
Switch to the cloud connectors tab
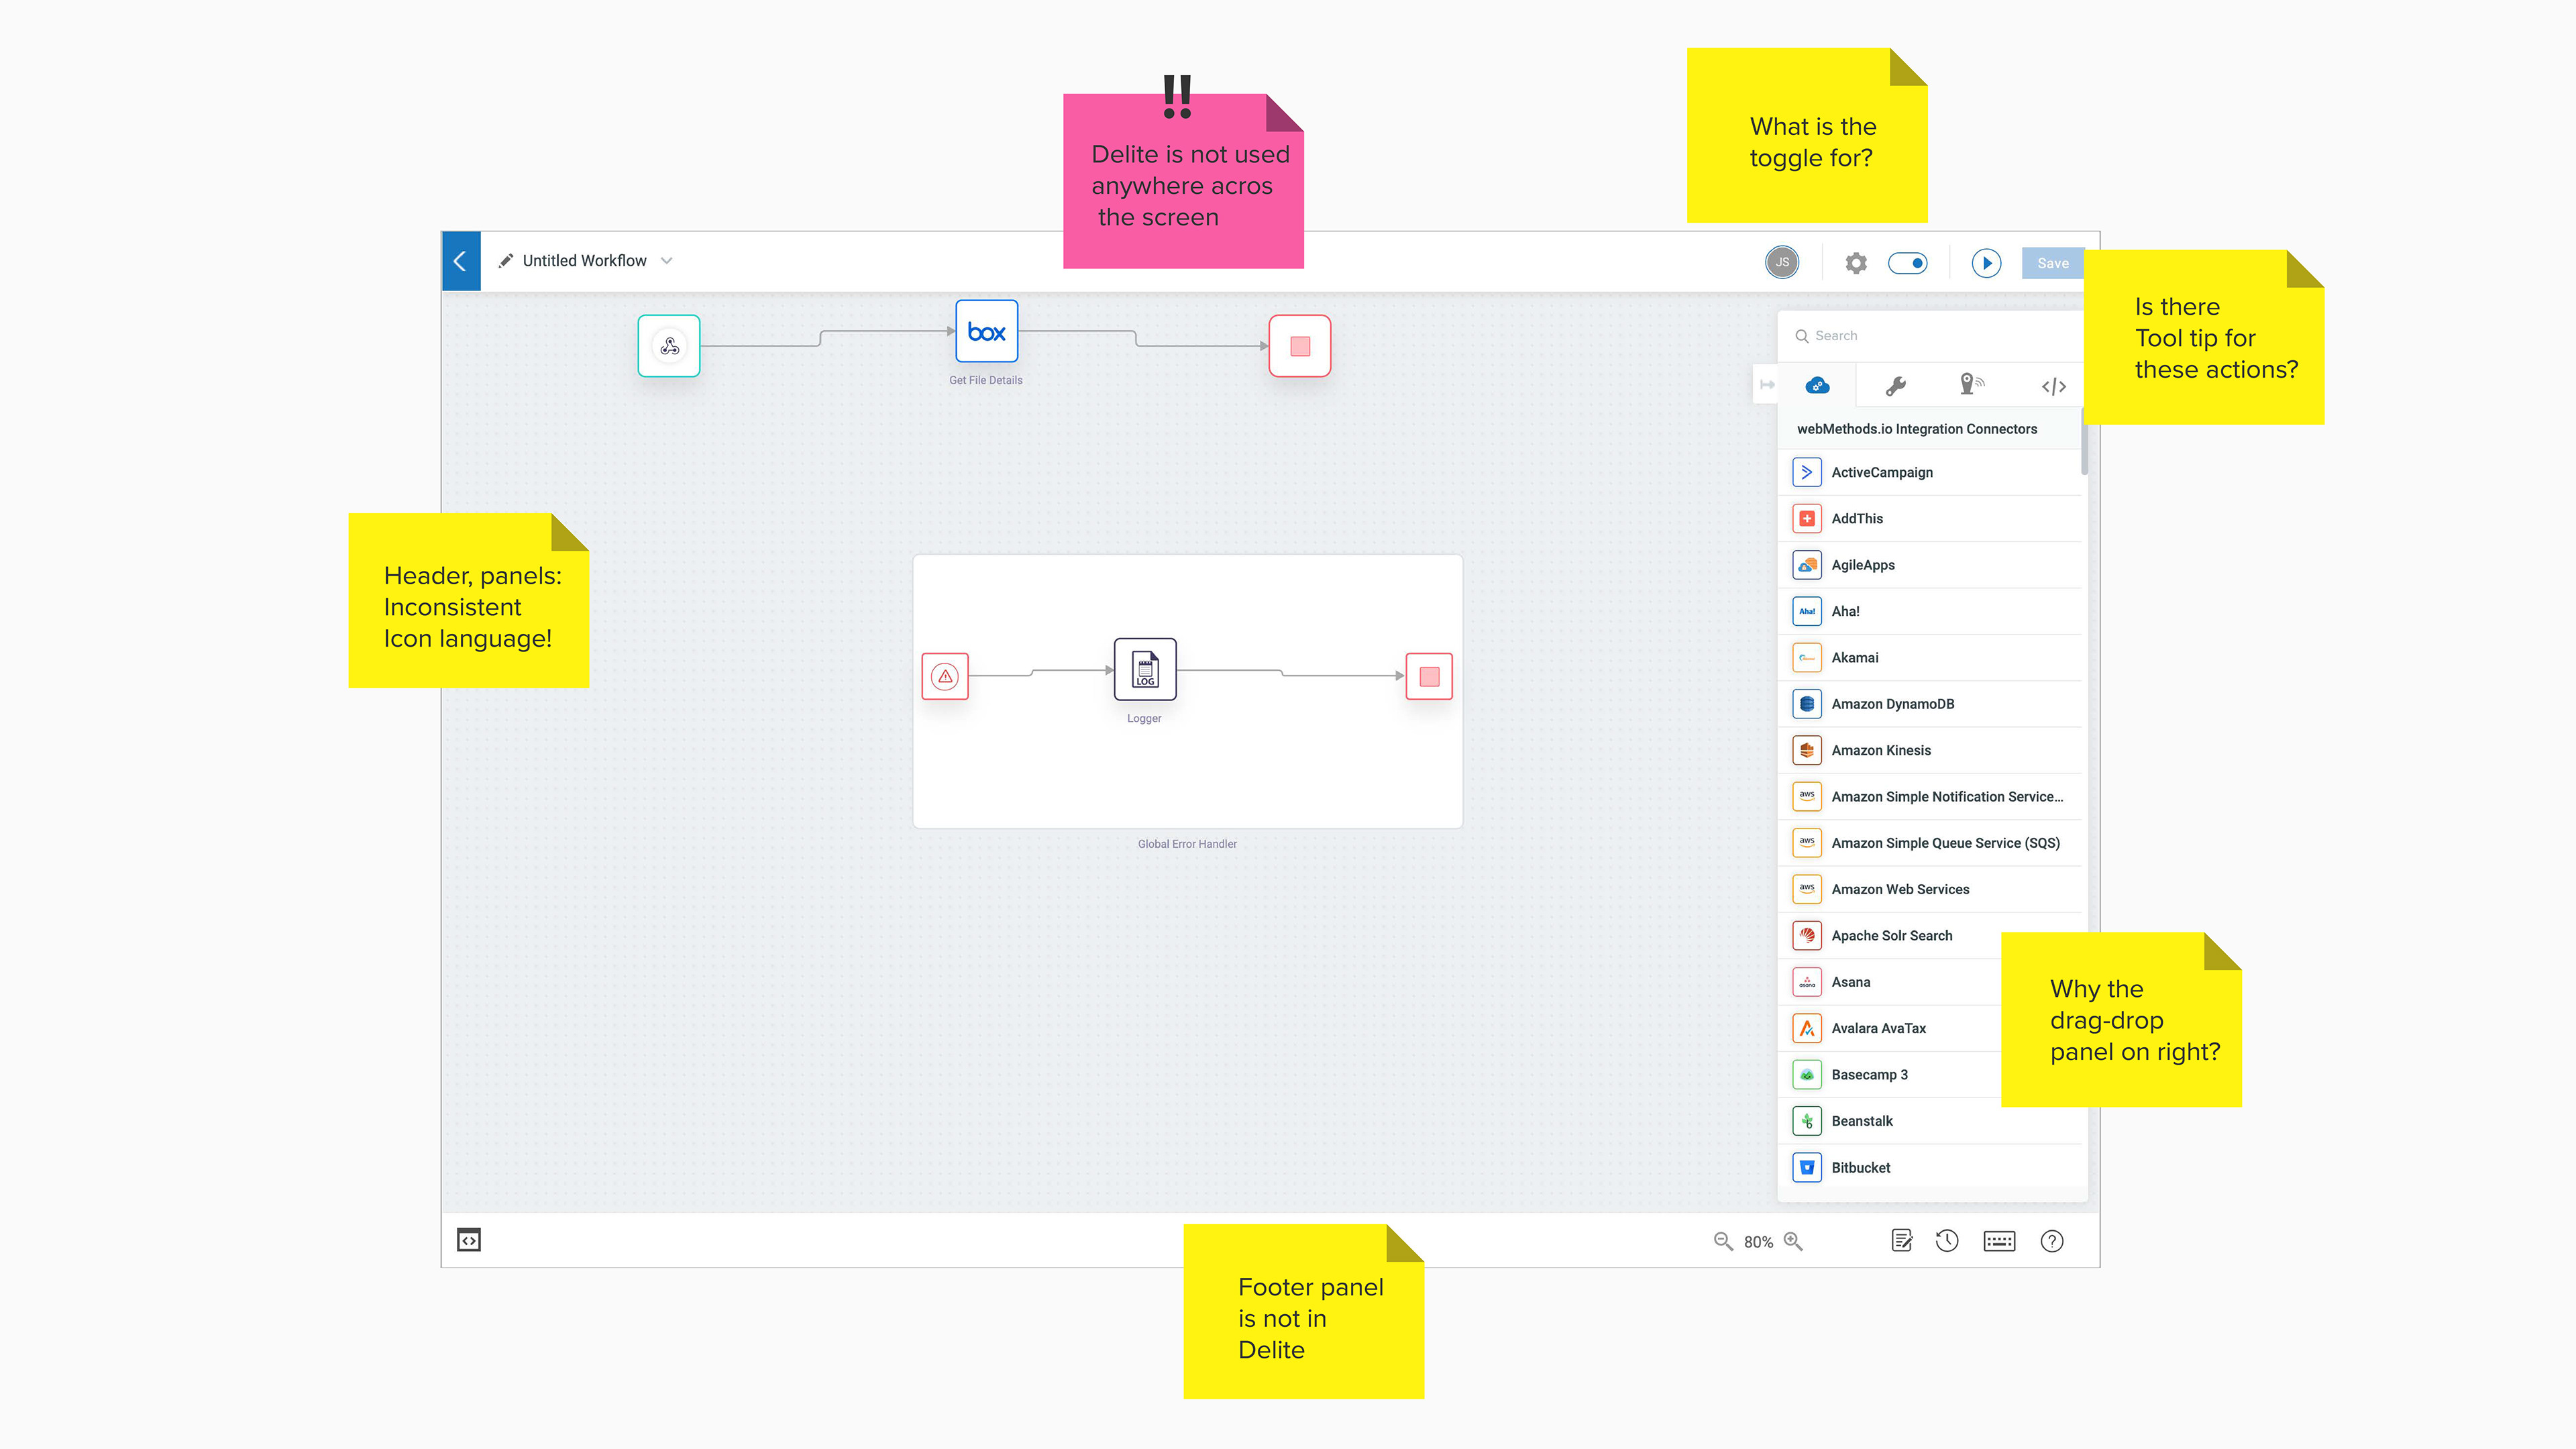[x=1818, y=385]
